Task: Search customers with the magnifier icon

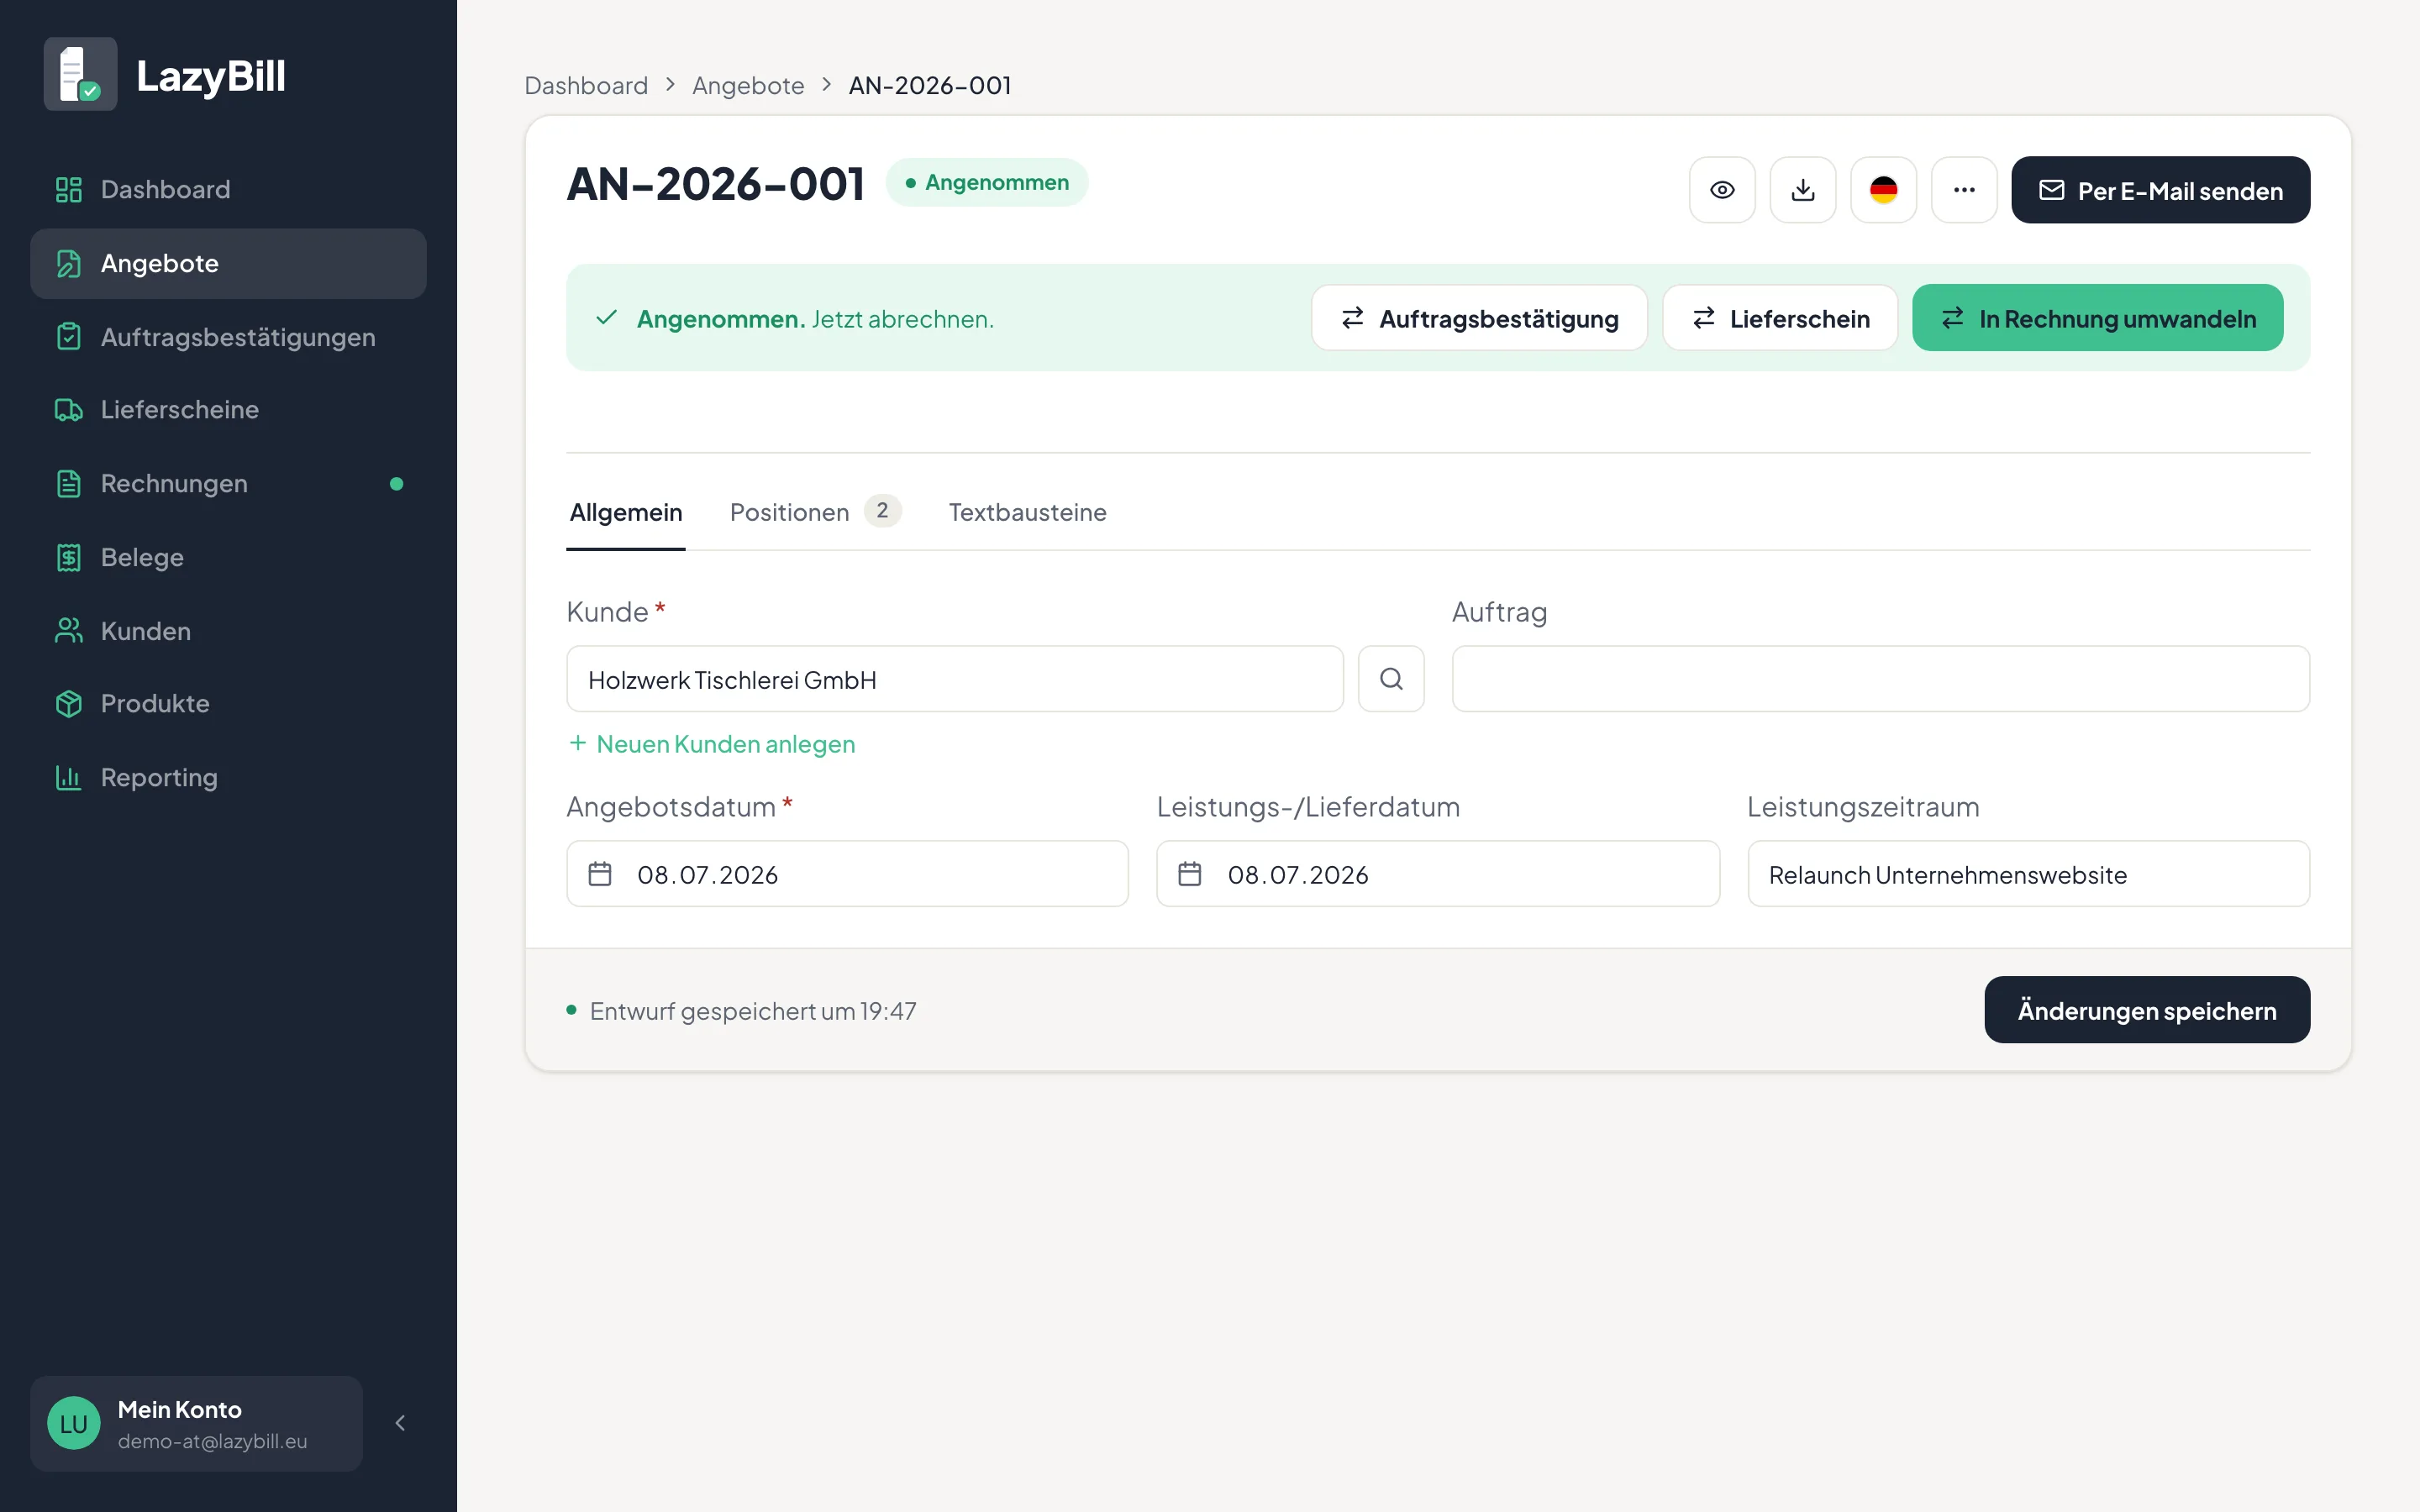Action: 1391,680
